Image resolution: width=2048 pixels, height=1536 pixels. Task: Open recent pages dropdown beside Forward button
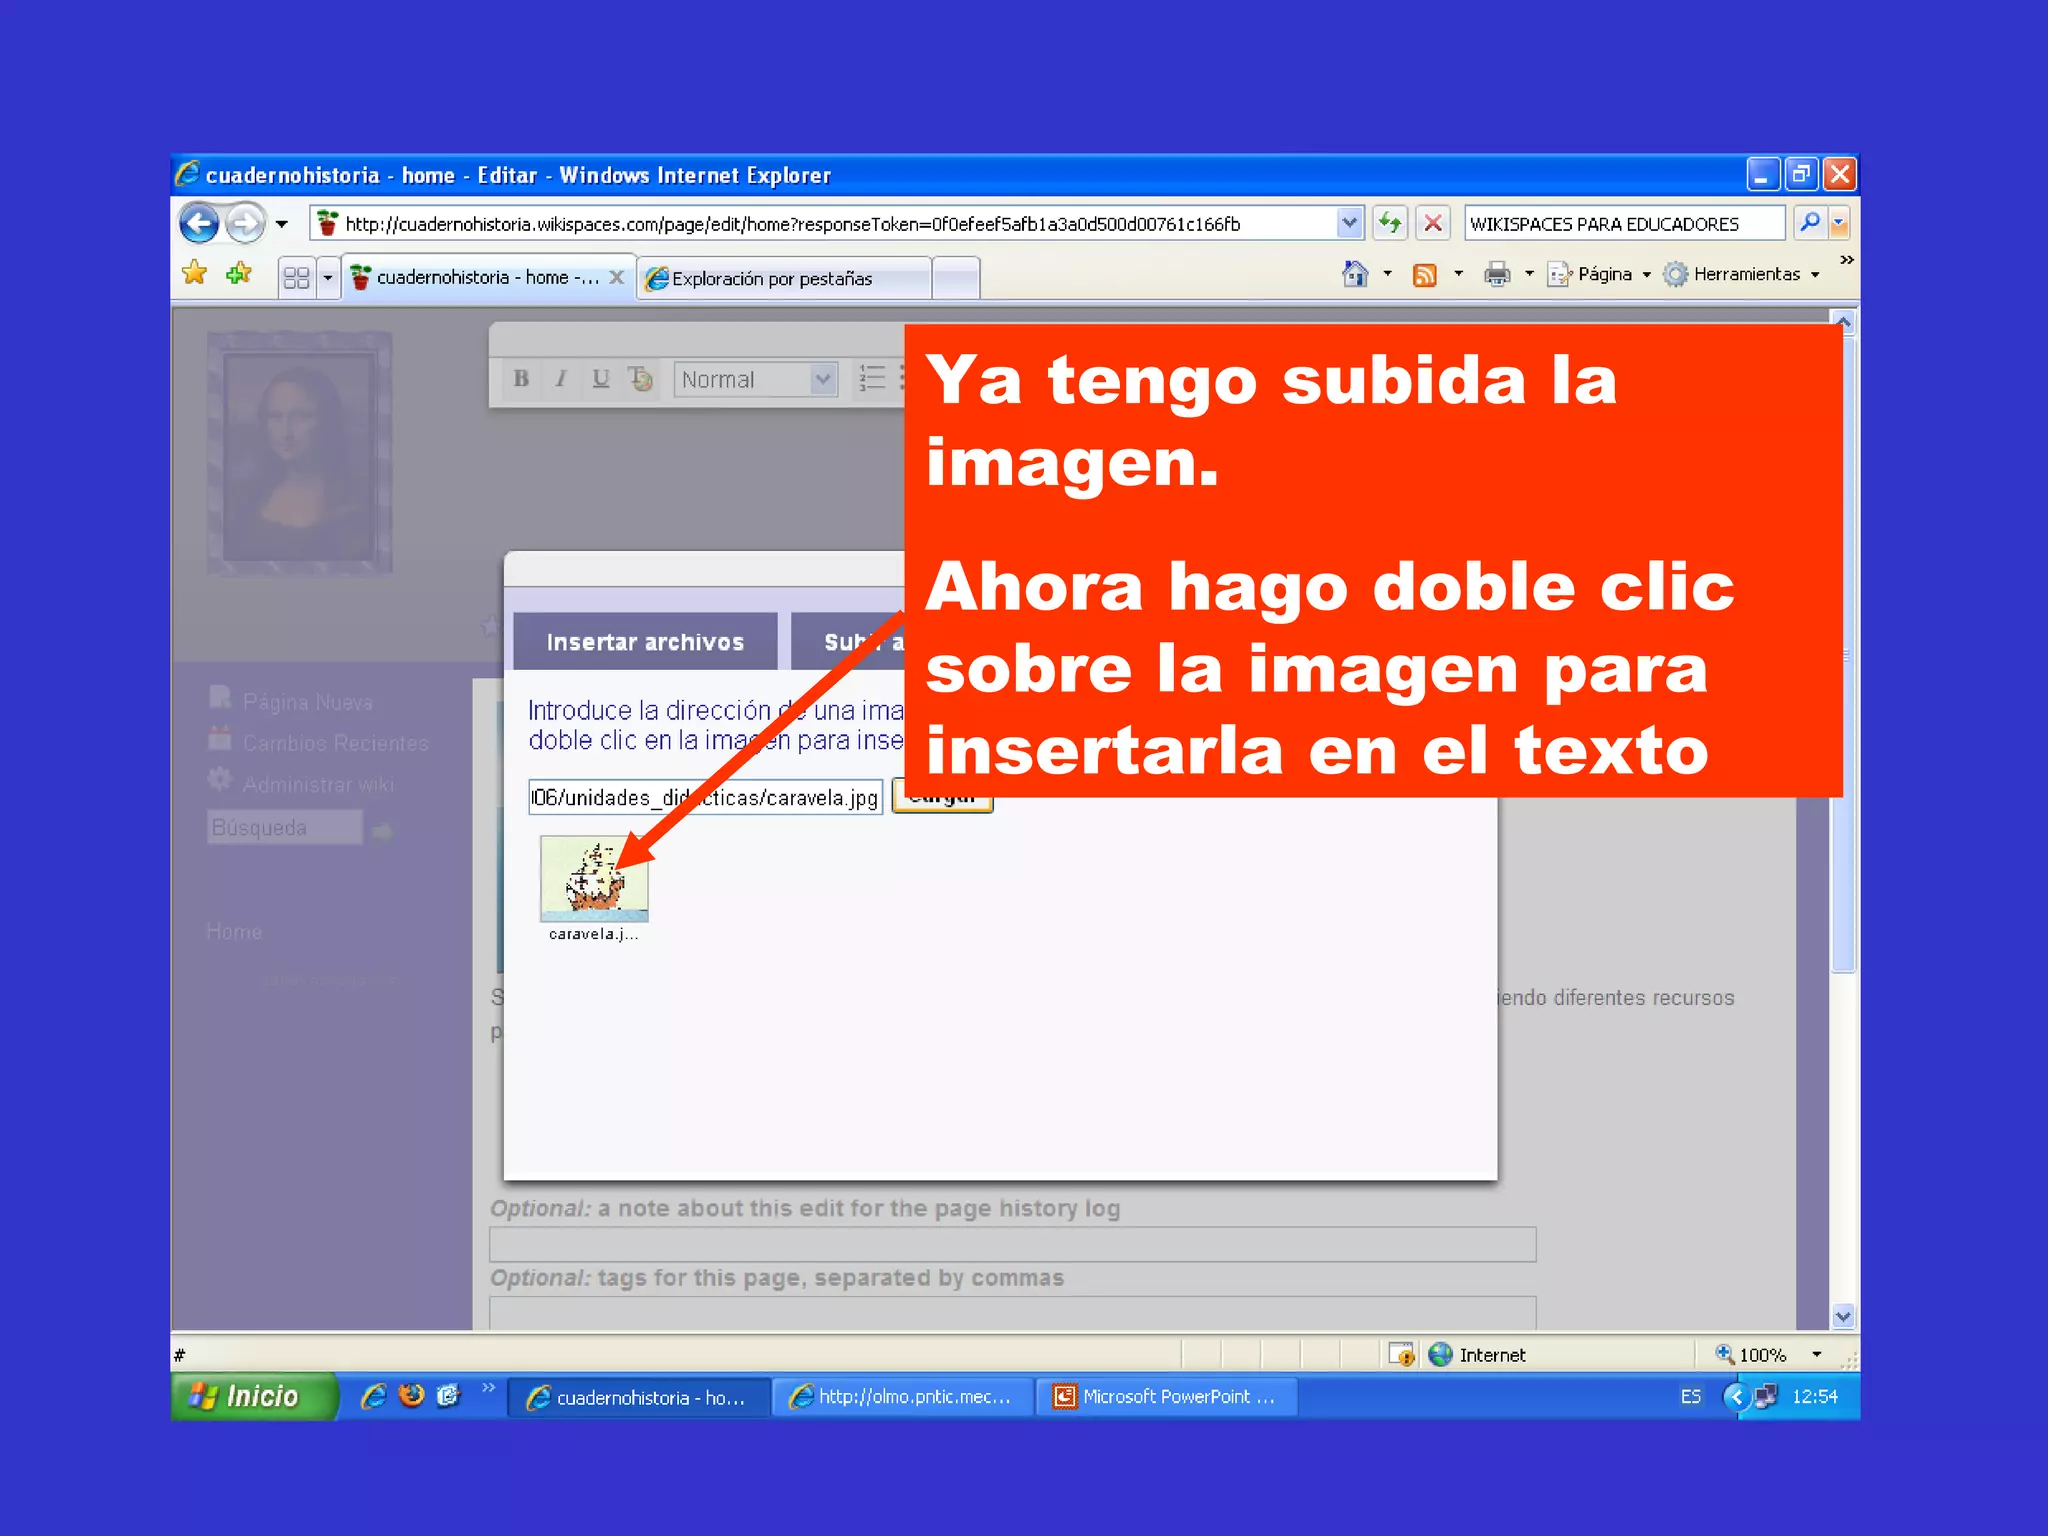pos(282,224)
